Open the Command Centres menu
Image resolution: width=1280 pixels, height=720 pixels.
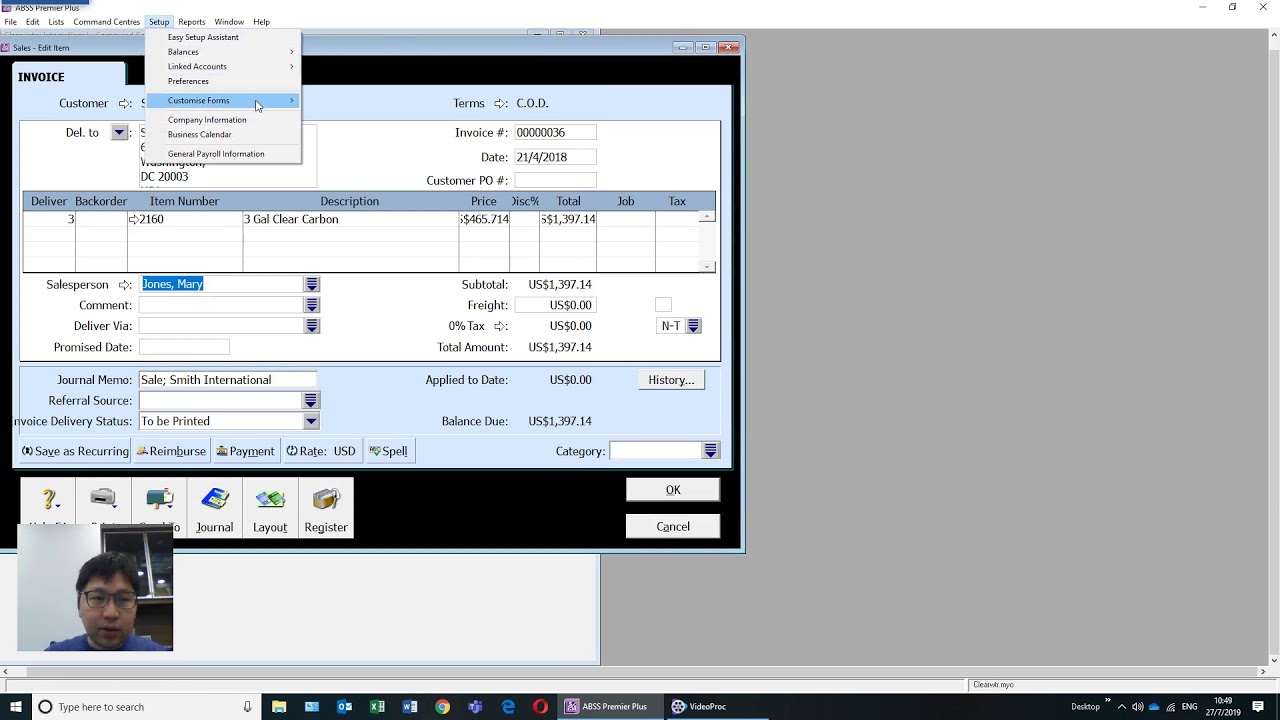(106, 22)
